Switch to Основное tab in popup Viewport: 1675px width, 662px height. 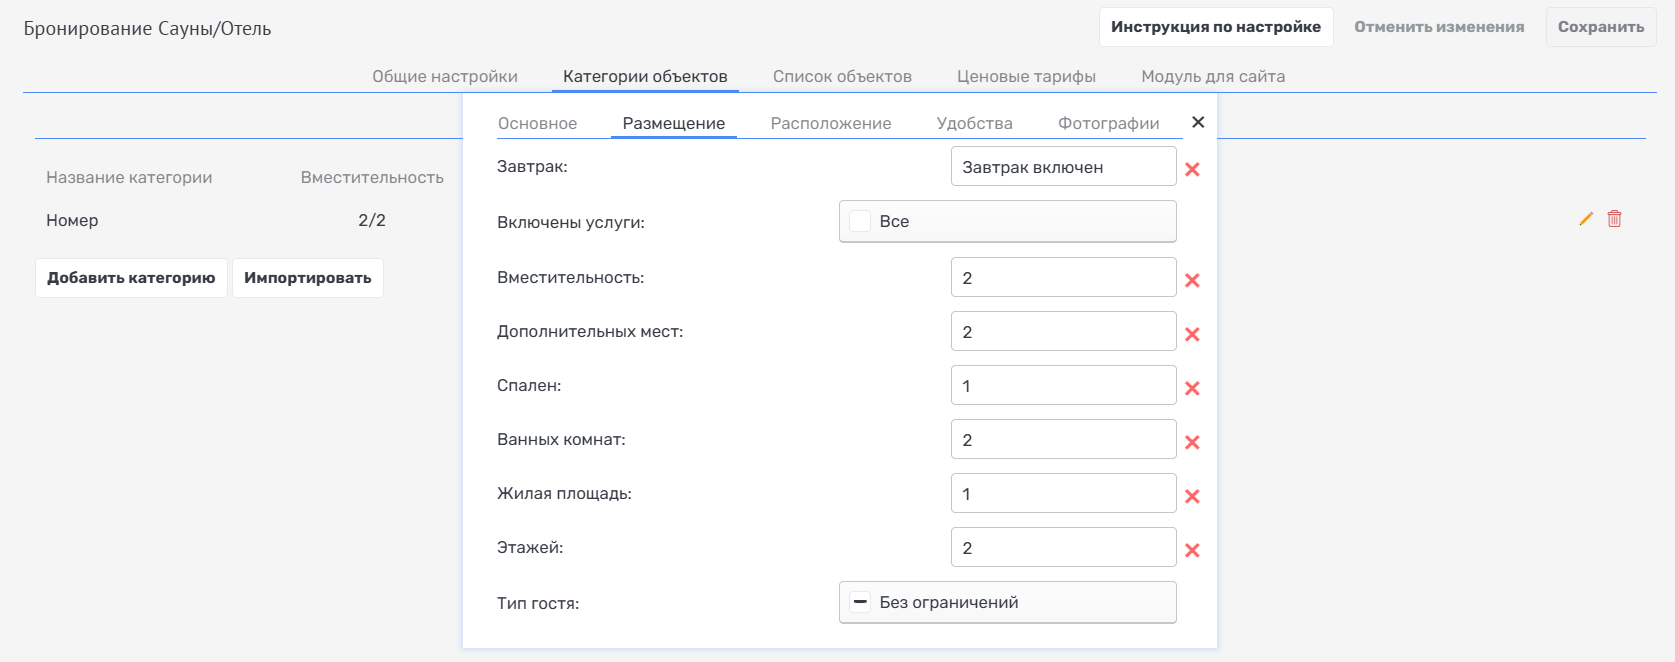(538, 124)
